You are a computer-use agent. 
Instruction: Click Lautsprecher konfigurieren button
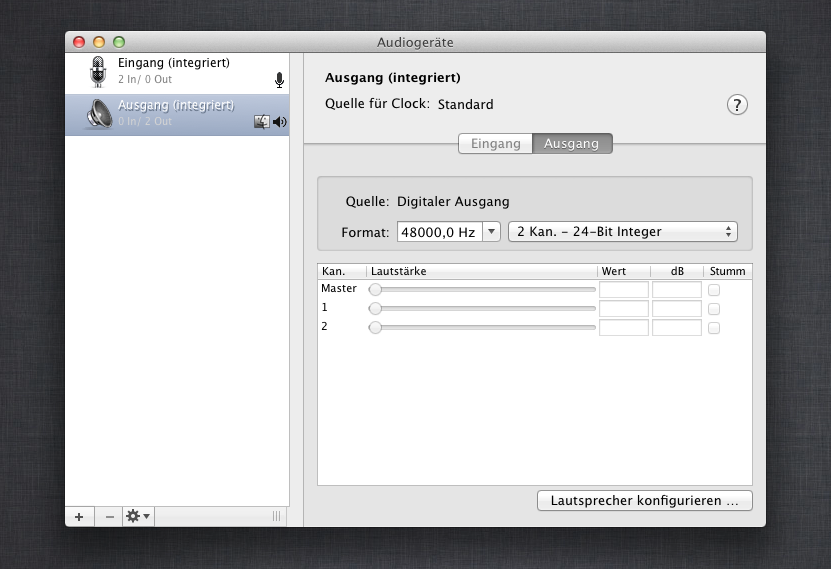644,500
